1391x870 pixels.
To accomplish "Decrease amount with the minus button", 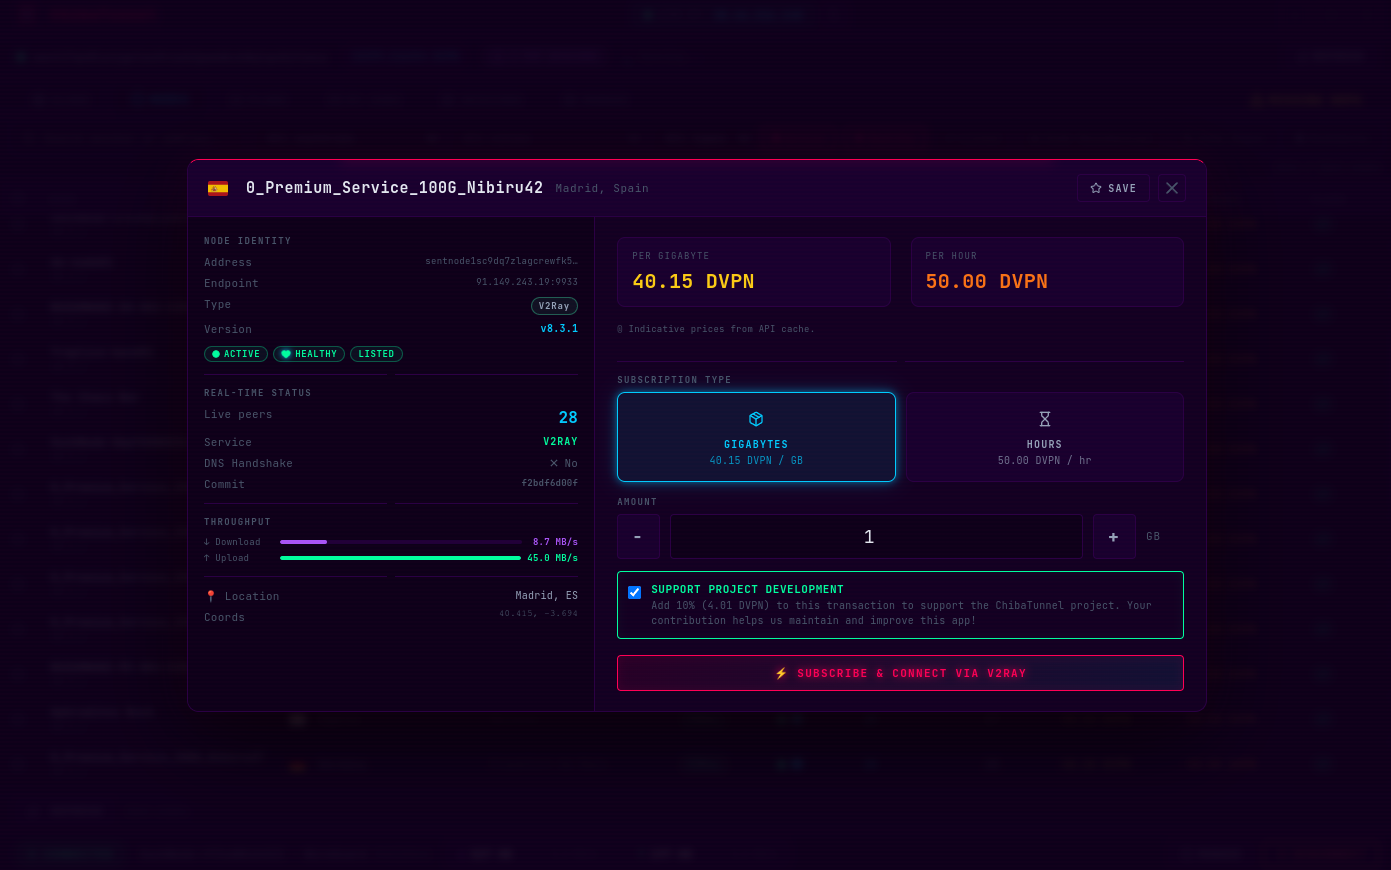I will [638, 537].
